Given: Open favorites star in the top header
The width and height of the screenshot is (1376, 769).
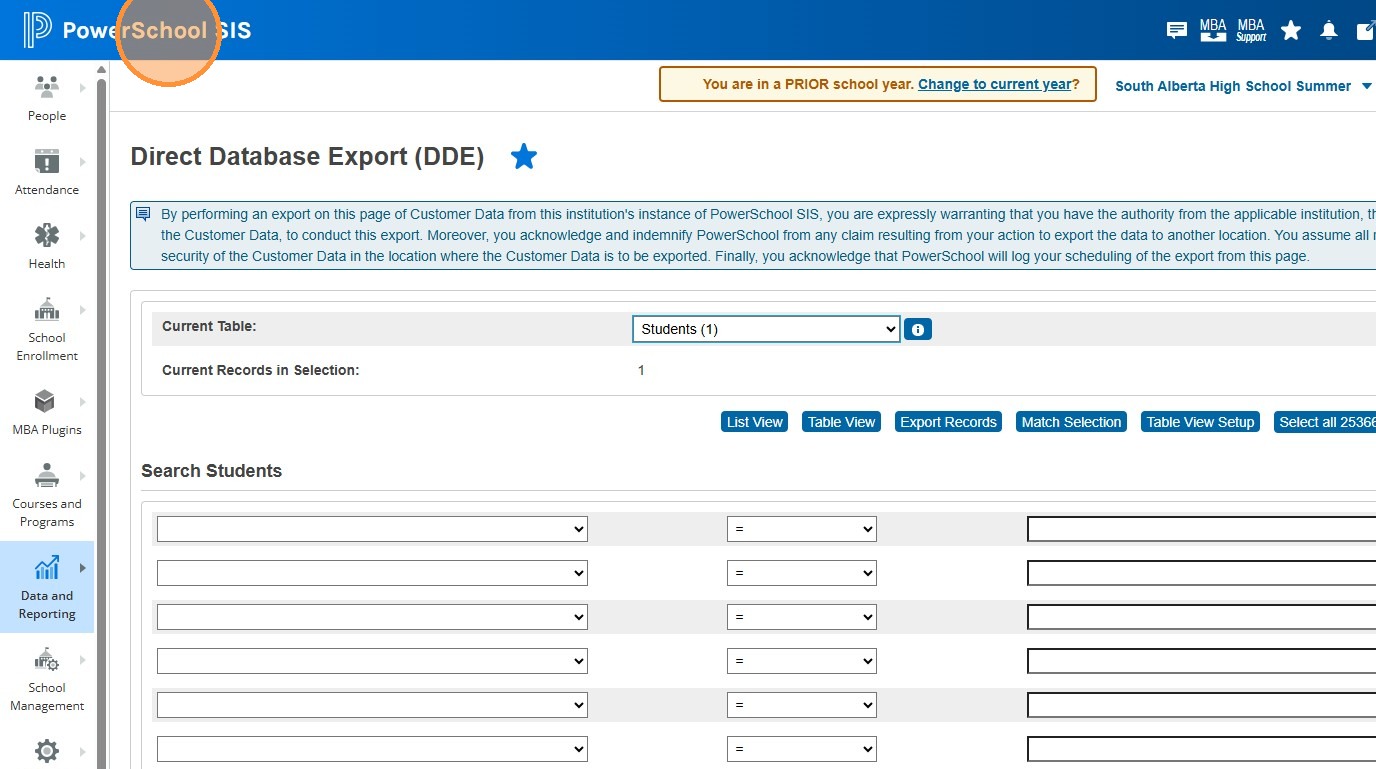Looking at the screenshot, I should [1291, 30].
